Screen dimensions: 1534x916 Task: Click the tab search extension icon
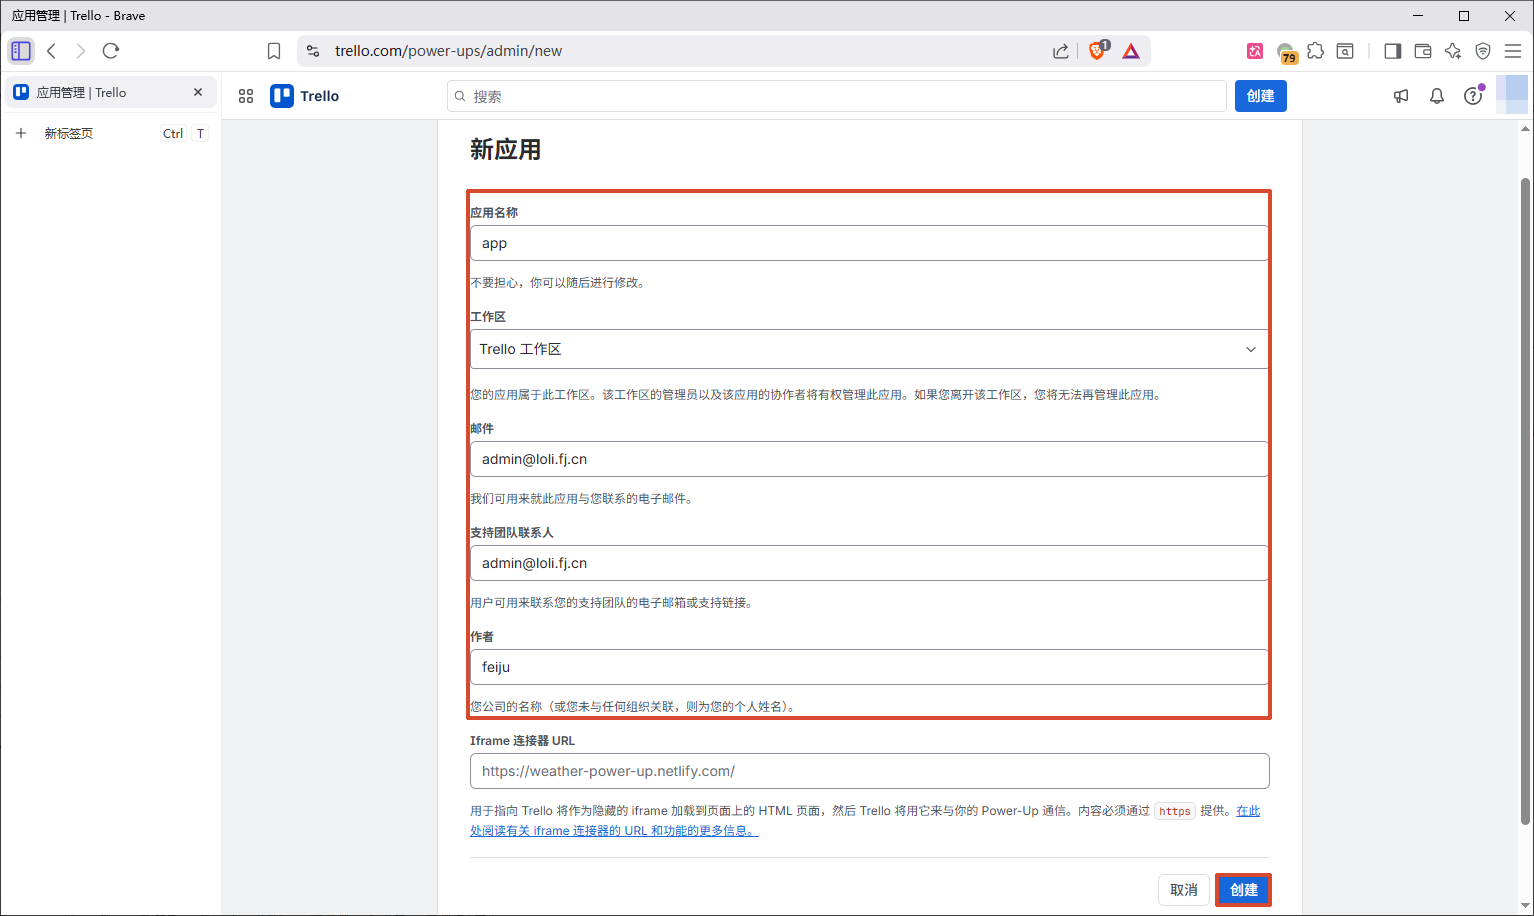(x=1345, y=51)
